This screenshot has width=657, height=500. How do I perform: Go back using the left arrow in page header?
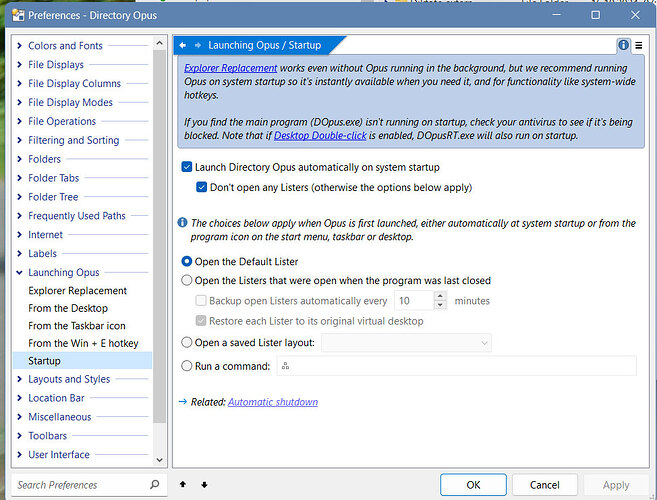(182, 45)
